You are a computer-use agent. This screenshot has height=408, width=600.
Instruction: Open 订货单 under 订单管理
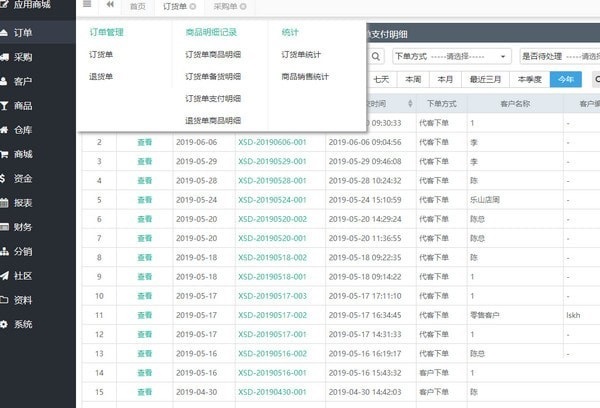(101, 55)
